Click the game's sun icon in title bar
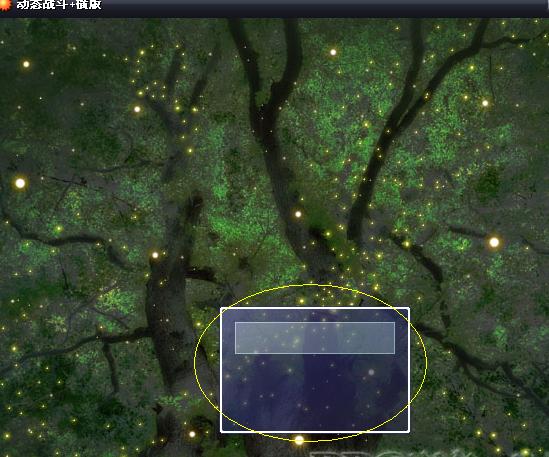Image resolution: width=549 pixels, height=457 pixels. [x=5, y=5]
